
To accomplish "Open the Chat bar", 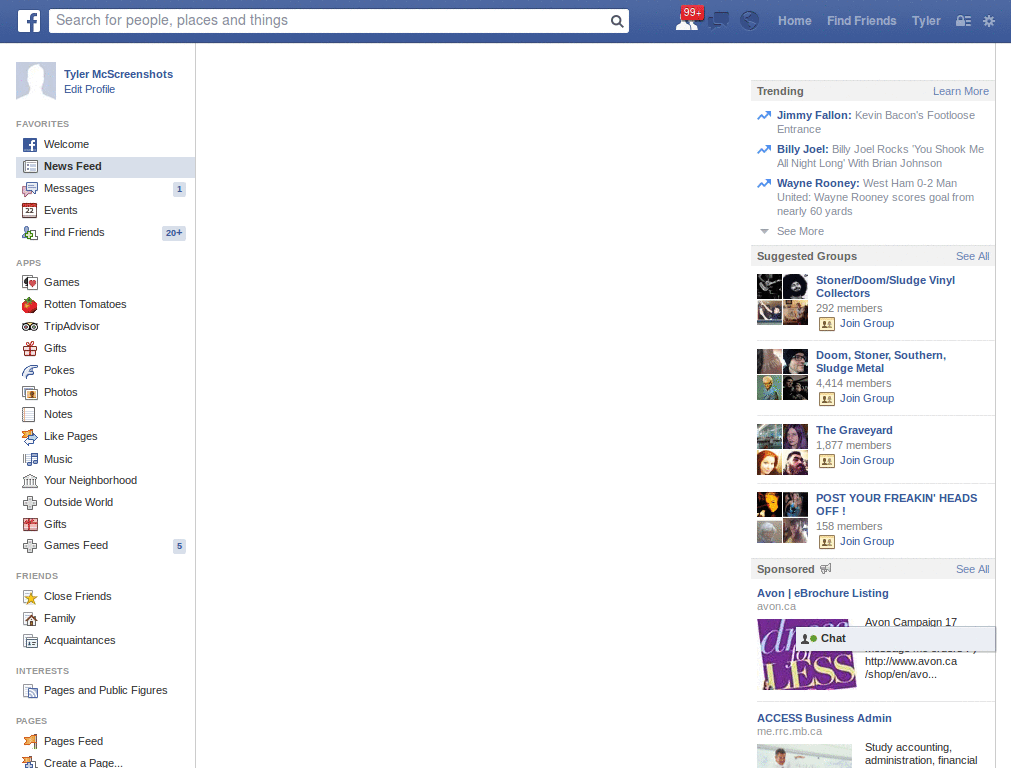I will tap(895, 639).
